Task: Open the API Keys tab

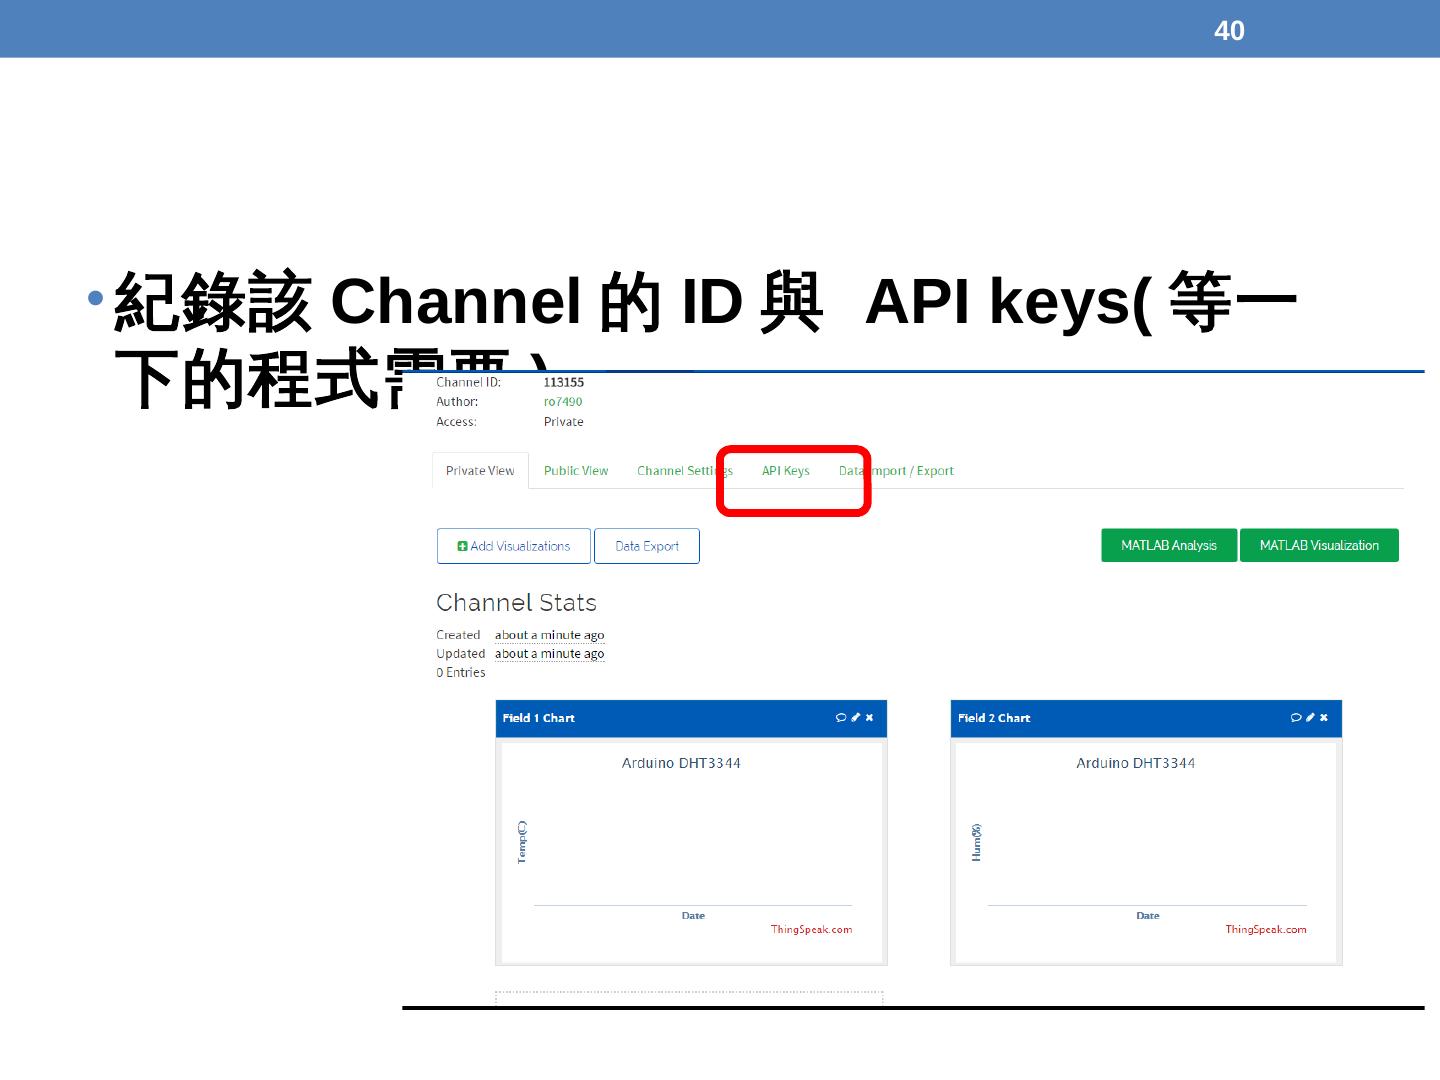Action: [x=786, y=471]
